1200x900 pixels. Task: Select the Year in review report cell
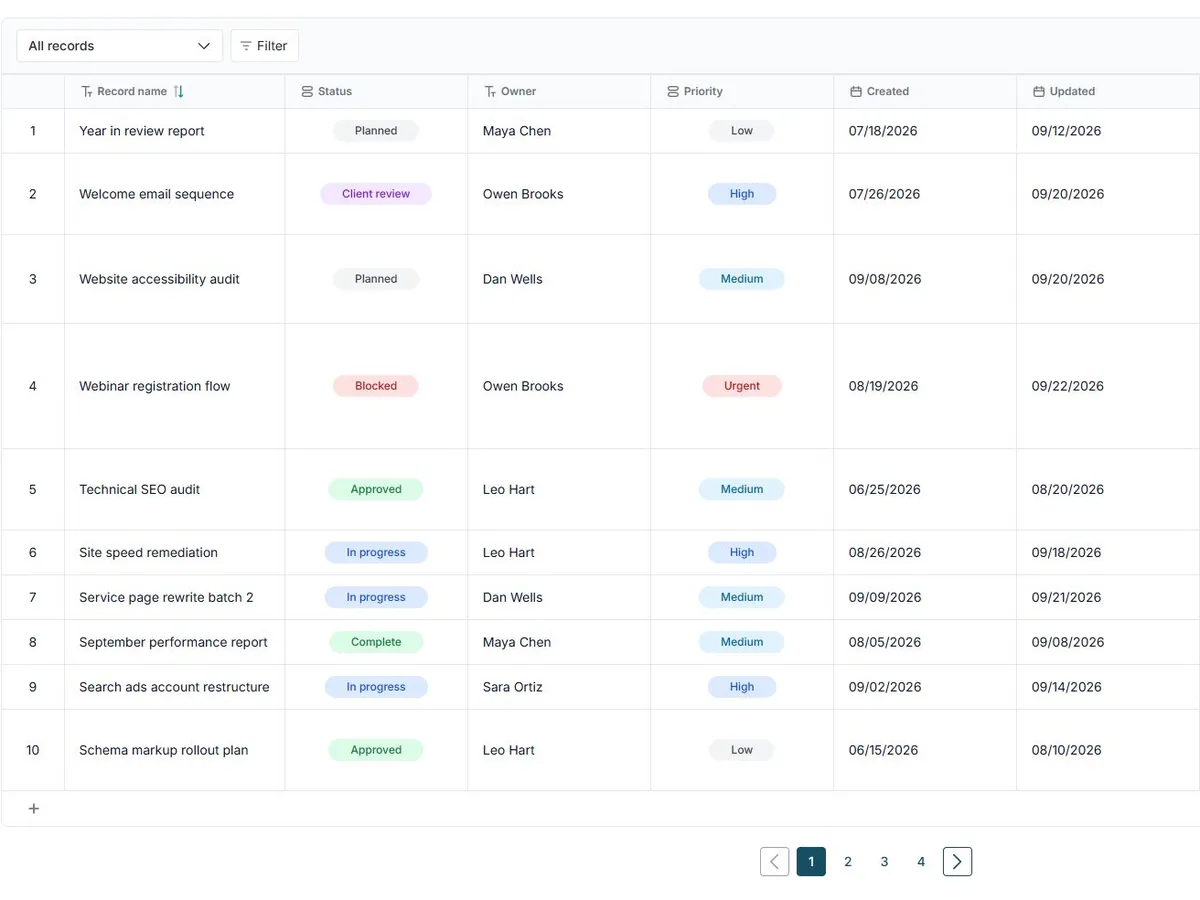click(x=175, y=131)
